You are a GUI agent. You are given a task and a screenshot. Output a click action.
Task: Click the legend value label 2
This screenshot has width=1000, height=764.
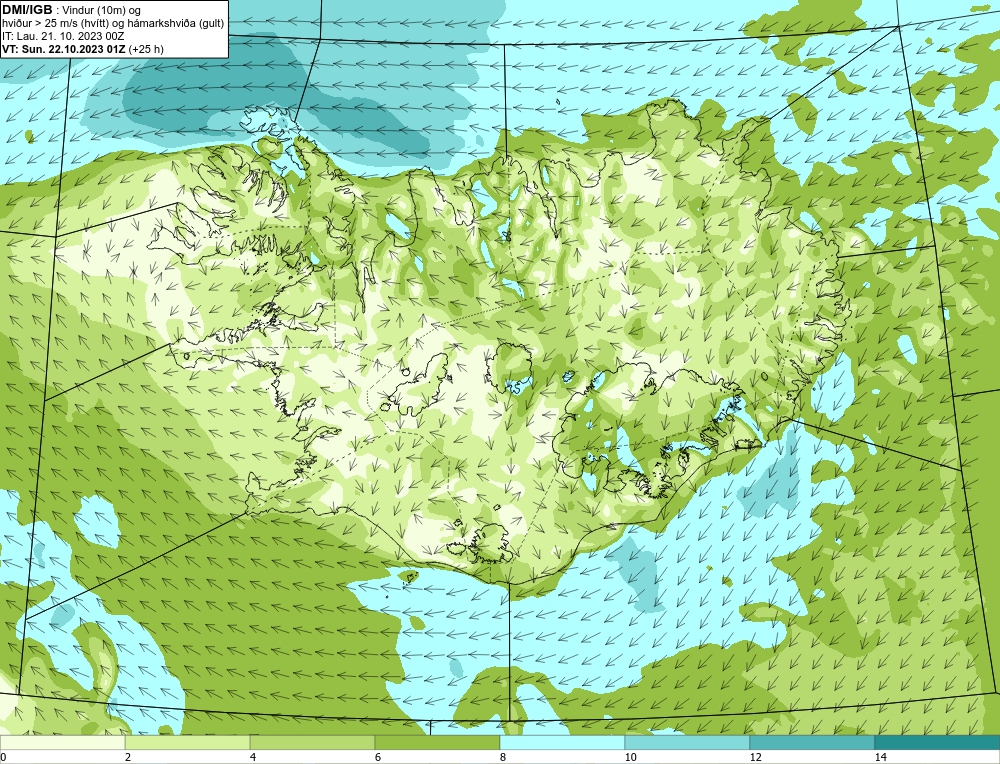(128, 757)
